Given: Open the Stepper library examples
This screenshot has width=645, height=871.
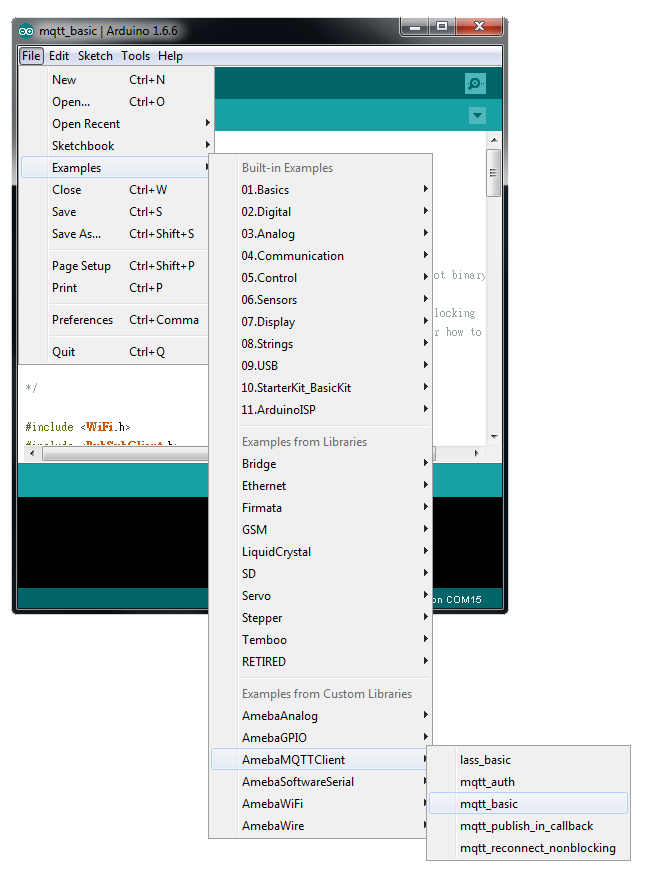Looking at the screenshot, I should click(321, 618).
